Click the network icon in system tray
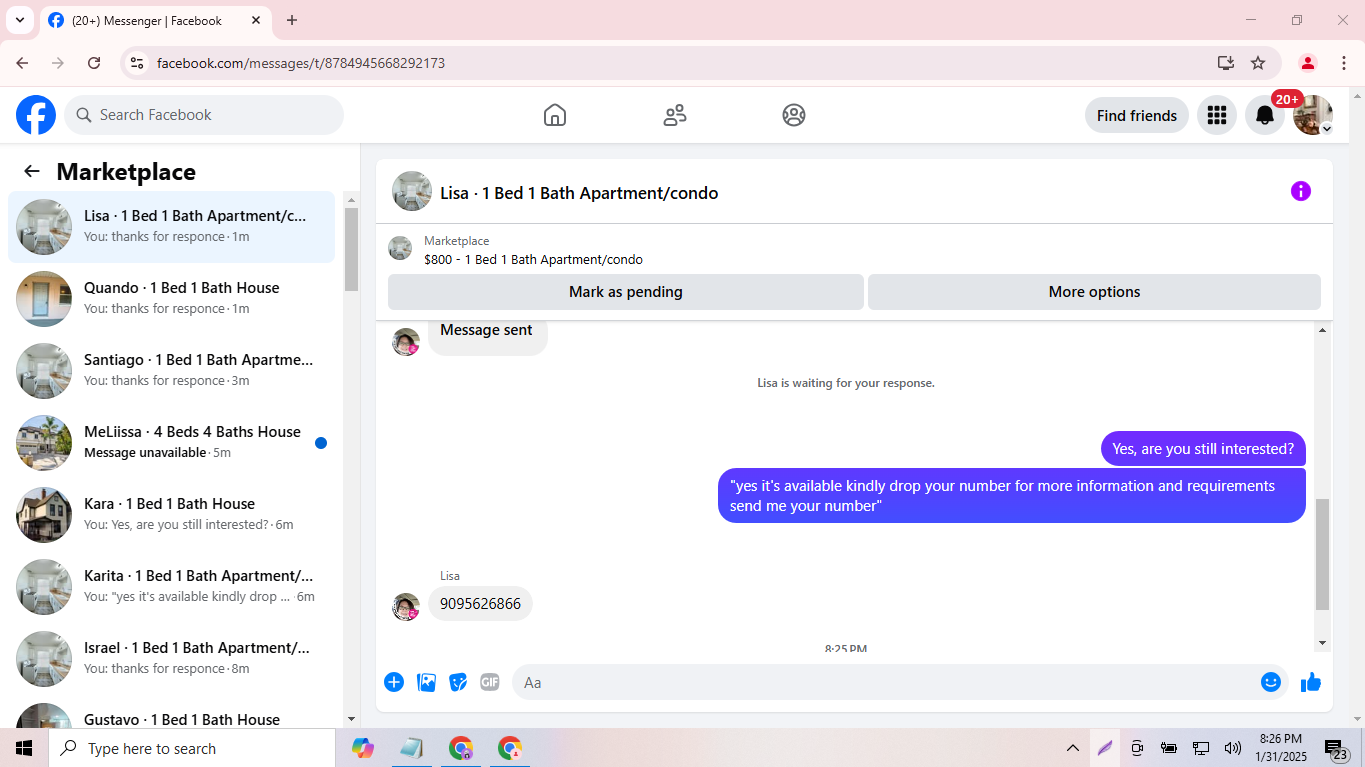1365x767 pixels. [1201, 748]
